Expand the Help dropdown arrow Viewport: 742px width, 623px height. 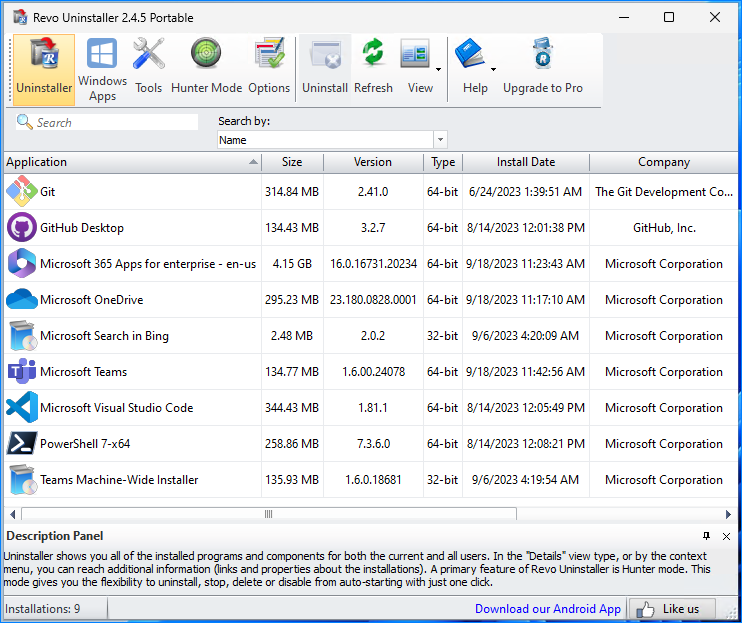pos(494,70)
